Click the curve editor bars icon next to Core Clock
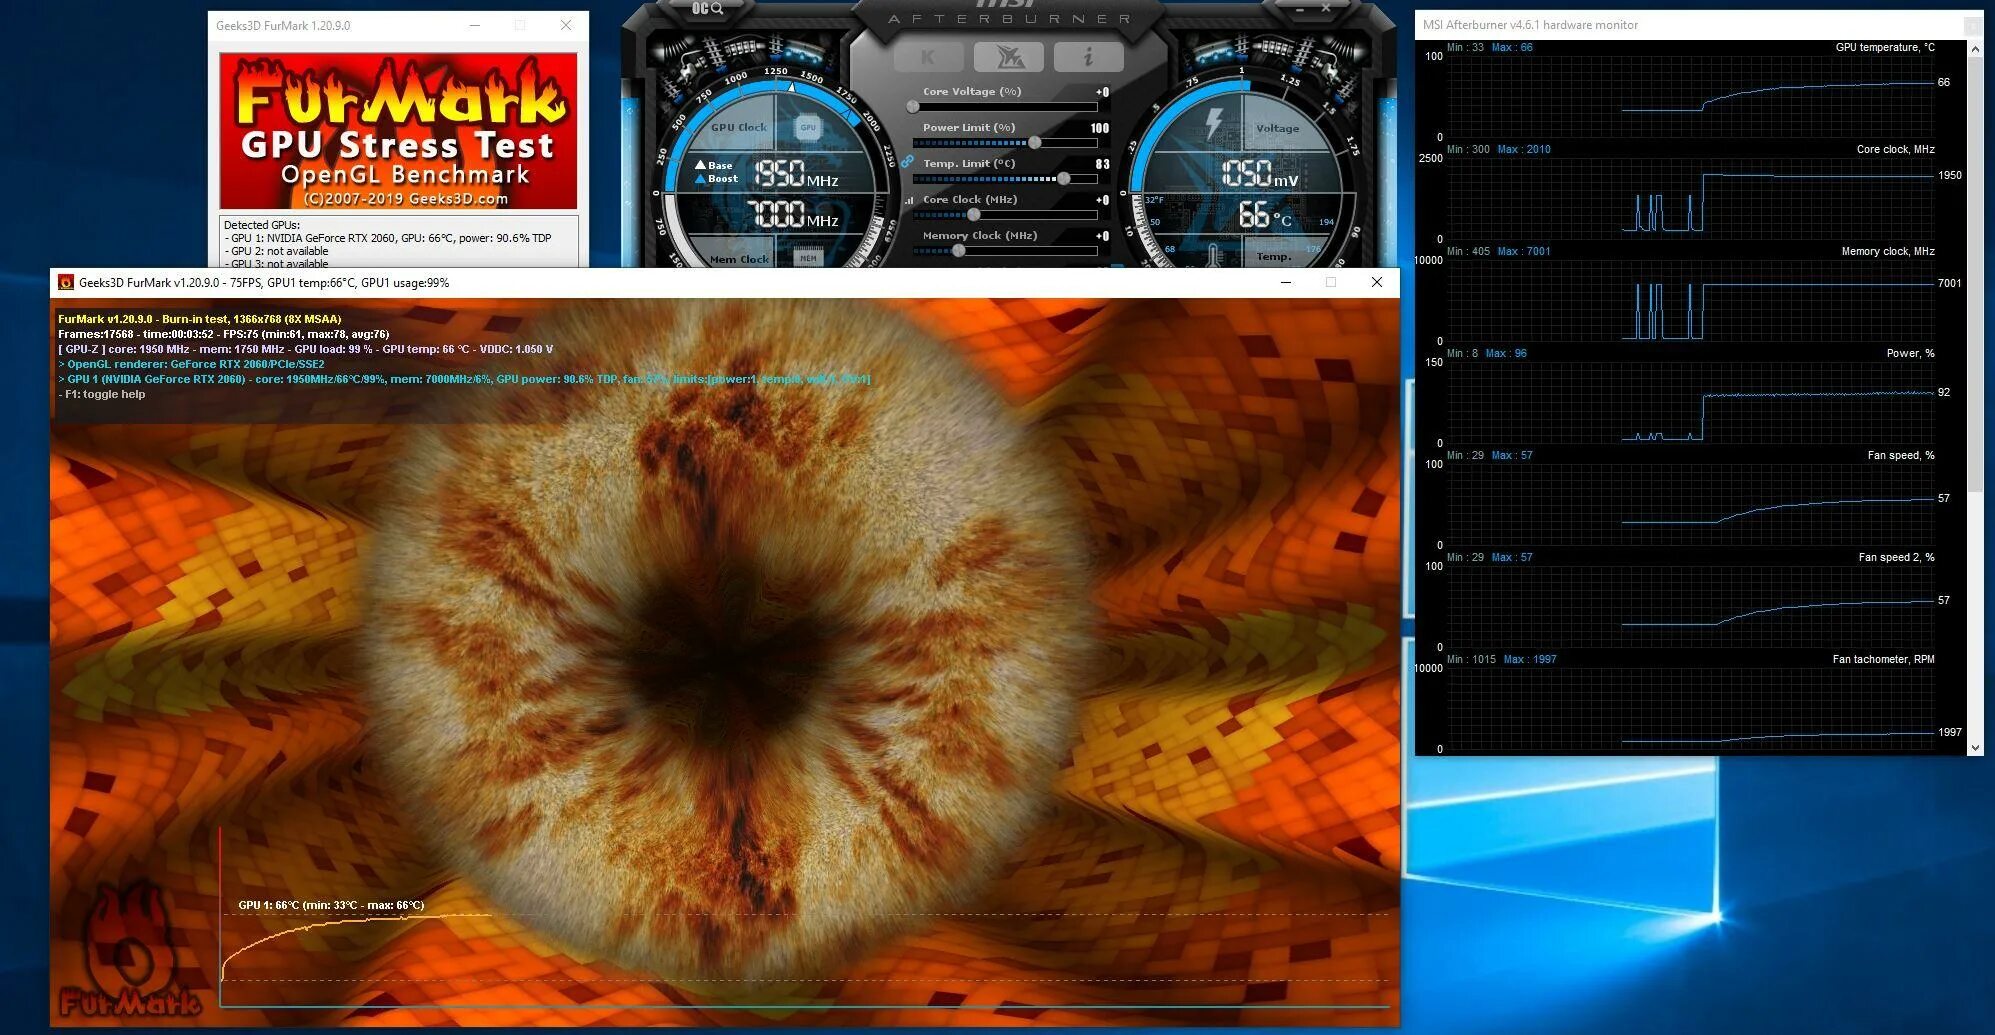The width and height of the screenshot is (1995, 1035). pyautogui.click(x=909, y=200)
